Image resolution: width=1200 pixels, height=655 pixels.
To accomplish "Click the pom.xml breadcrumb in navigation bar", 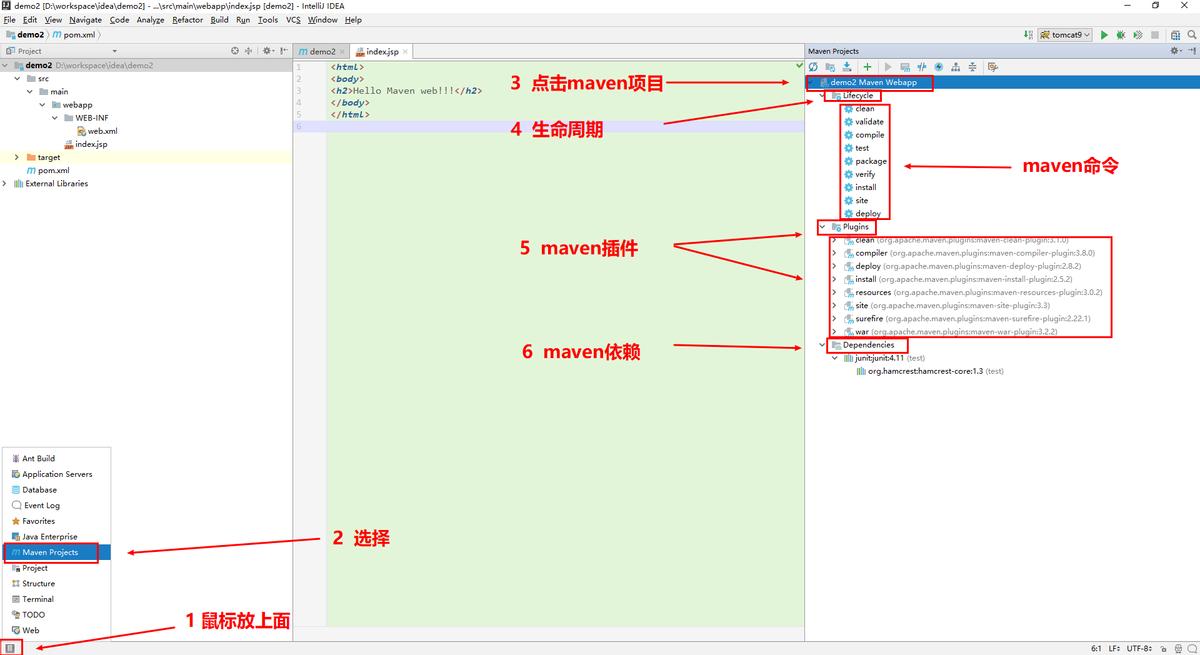I will [x=79, y=35].
